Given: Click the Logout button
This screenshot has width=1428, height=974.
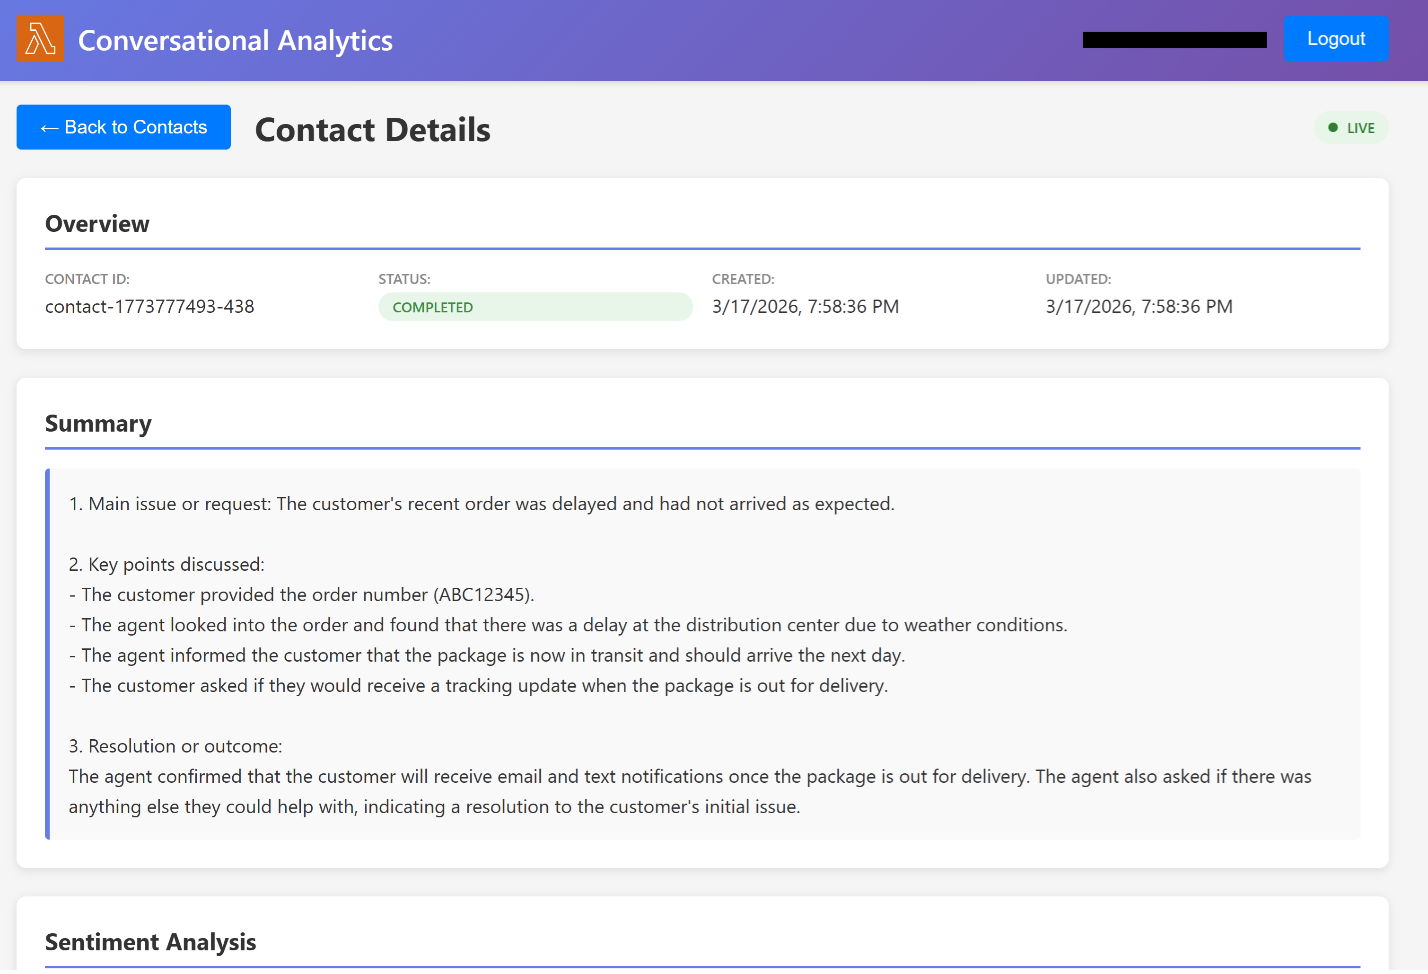Looking at the screenshot, I should tap(1336, 39).
